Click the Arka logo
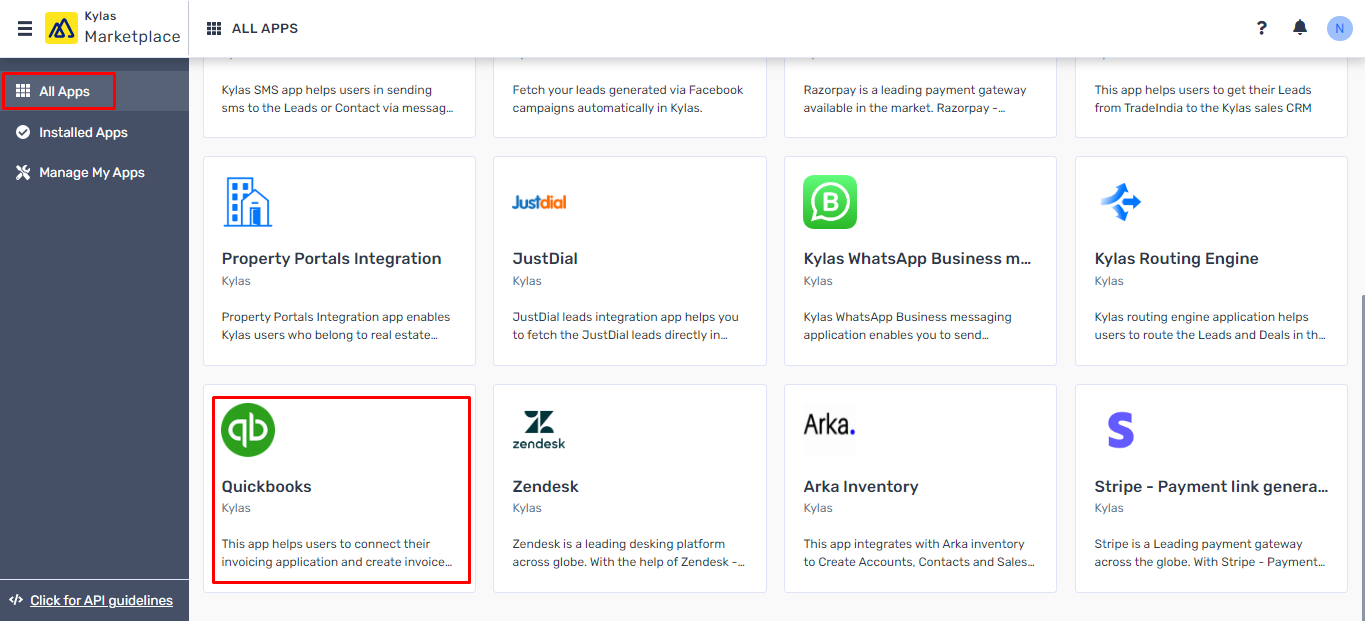The image size is (1365, 621). [830, 426]
